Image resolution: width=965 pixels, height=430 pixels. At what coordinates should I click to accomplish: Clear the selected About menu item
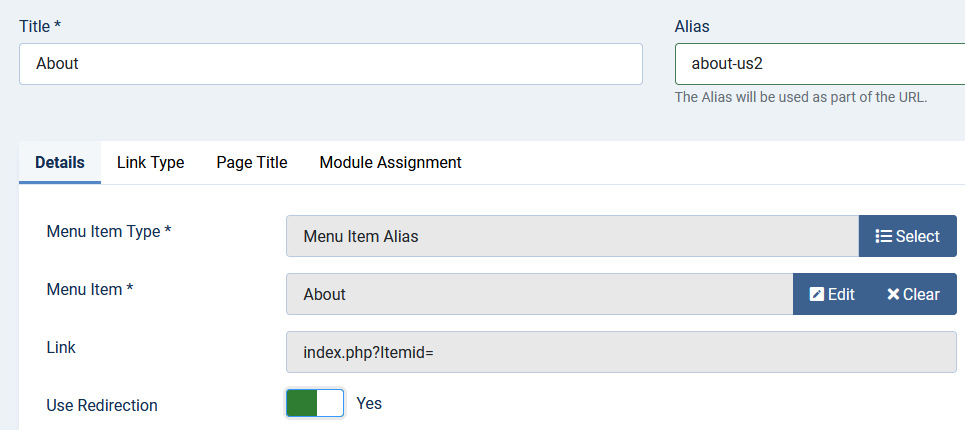(913, 295)
